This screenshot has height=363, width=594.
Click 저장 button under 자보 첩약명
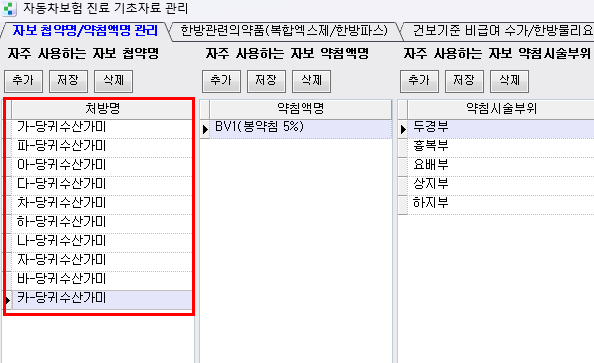click(x=68, y=81)
